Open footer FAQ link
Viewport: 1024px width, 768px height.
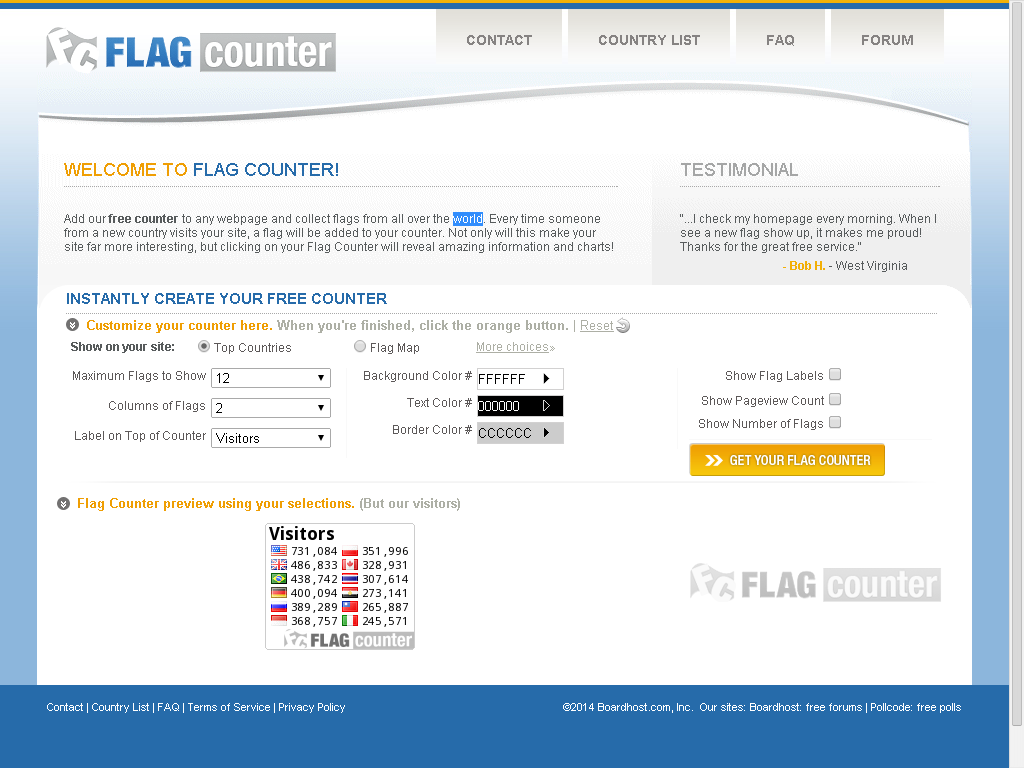(168, 707)
